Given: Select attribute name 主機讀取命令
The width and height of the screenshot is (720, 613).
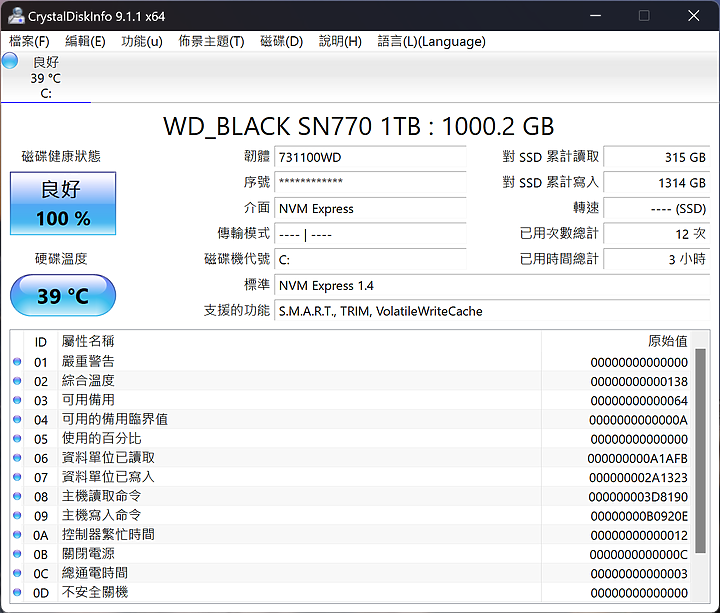Looking at the screenshot, I should [101, 496].
